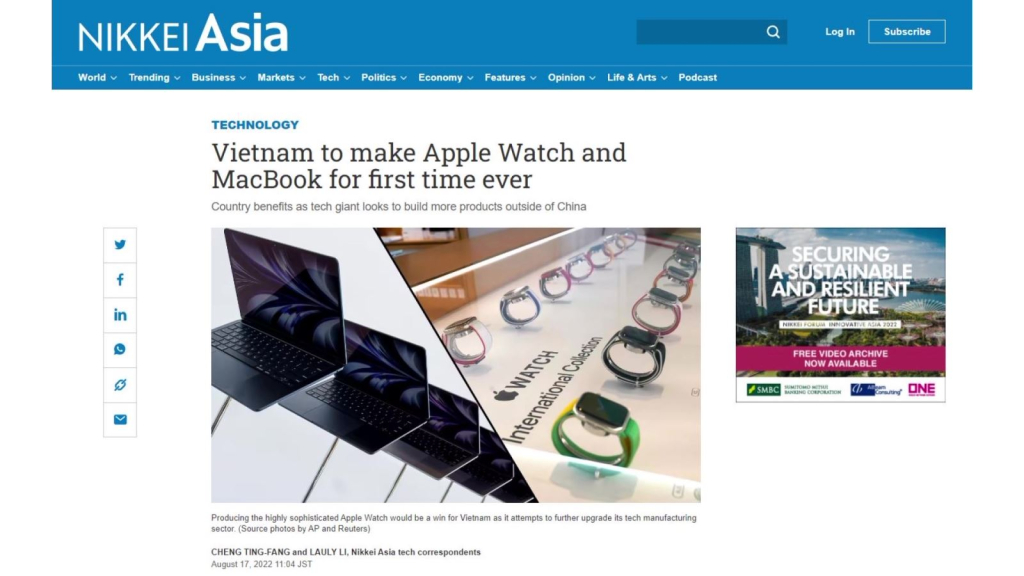Email the article using envelope icon

coord(120,419)
